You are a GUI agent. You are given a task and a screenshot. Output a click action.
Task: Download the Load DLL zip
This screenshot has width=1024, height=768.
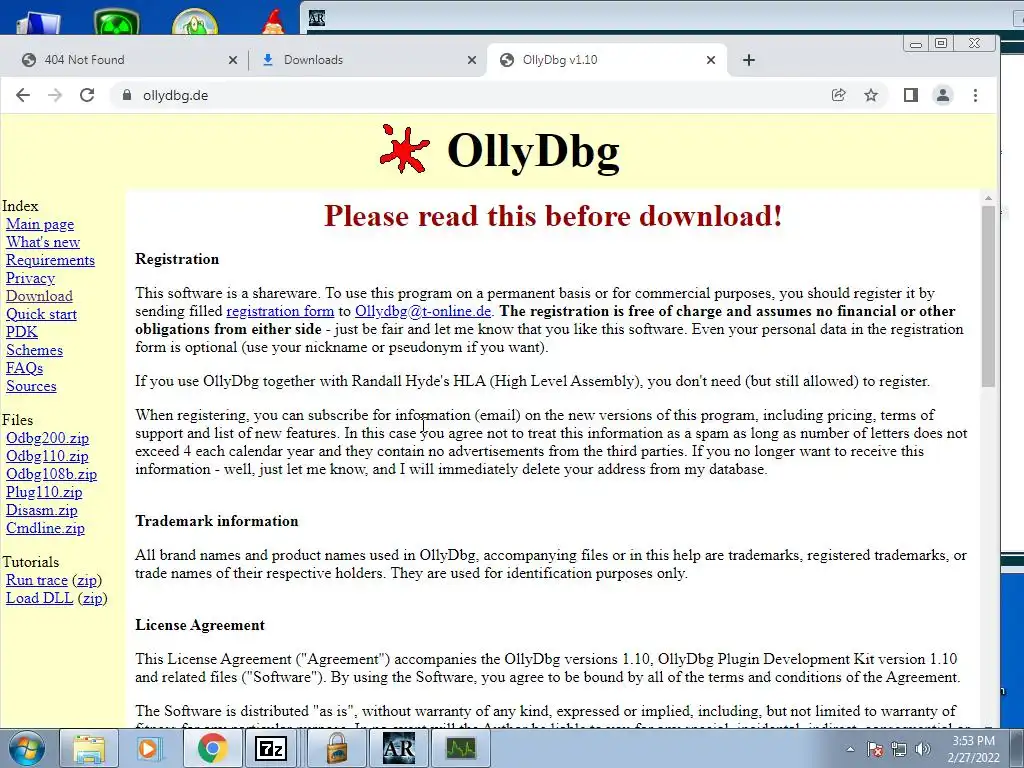[x=92, y=598]
